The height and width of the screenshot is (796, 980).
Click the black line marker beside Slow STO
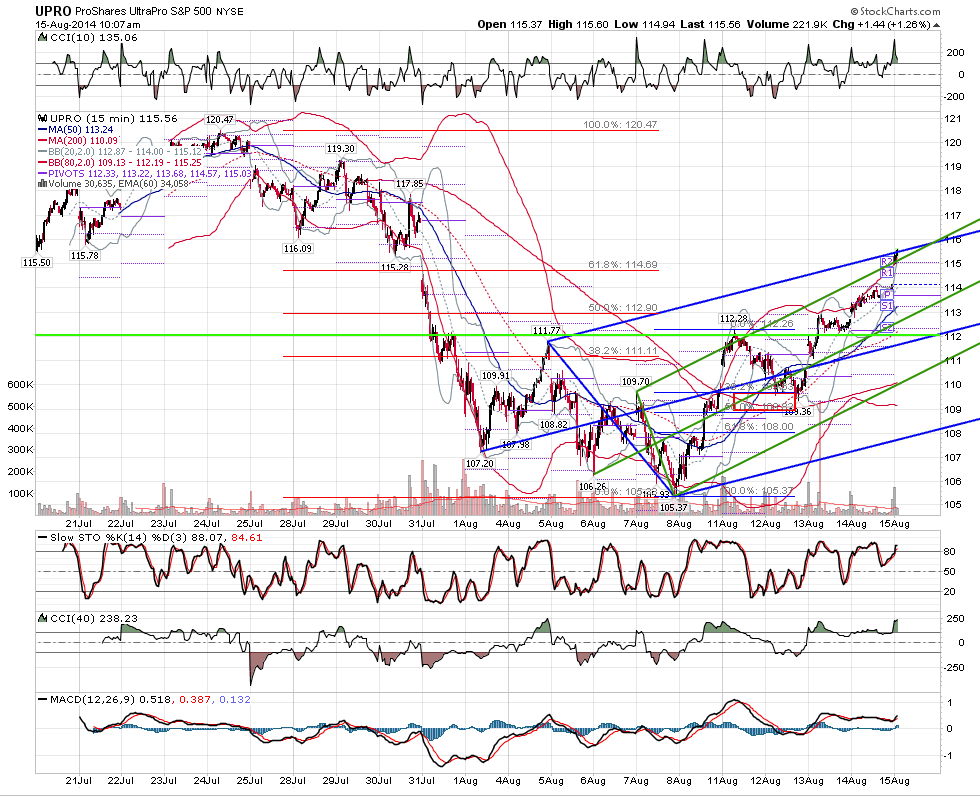pos(42,537)
